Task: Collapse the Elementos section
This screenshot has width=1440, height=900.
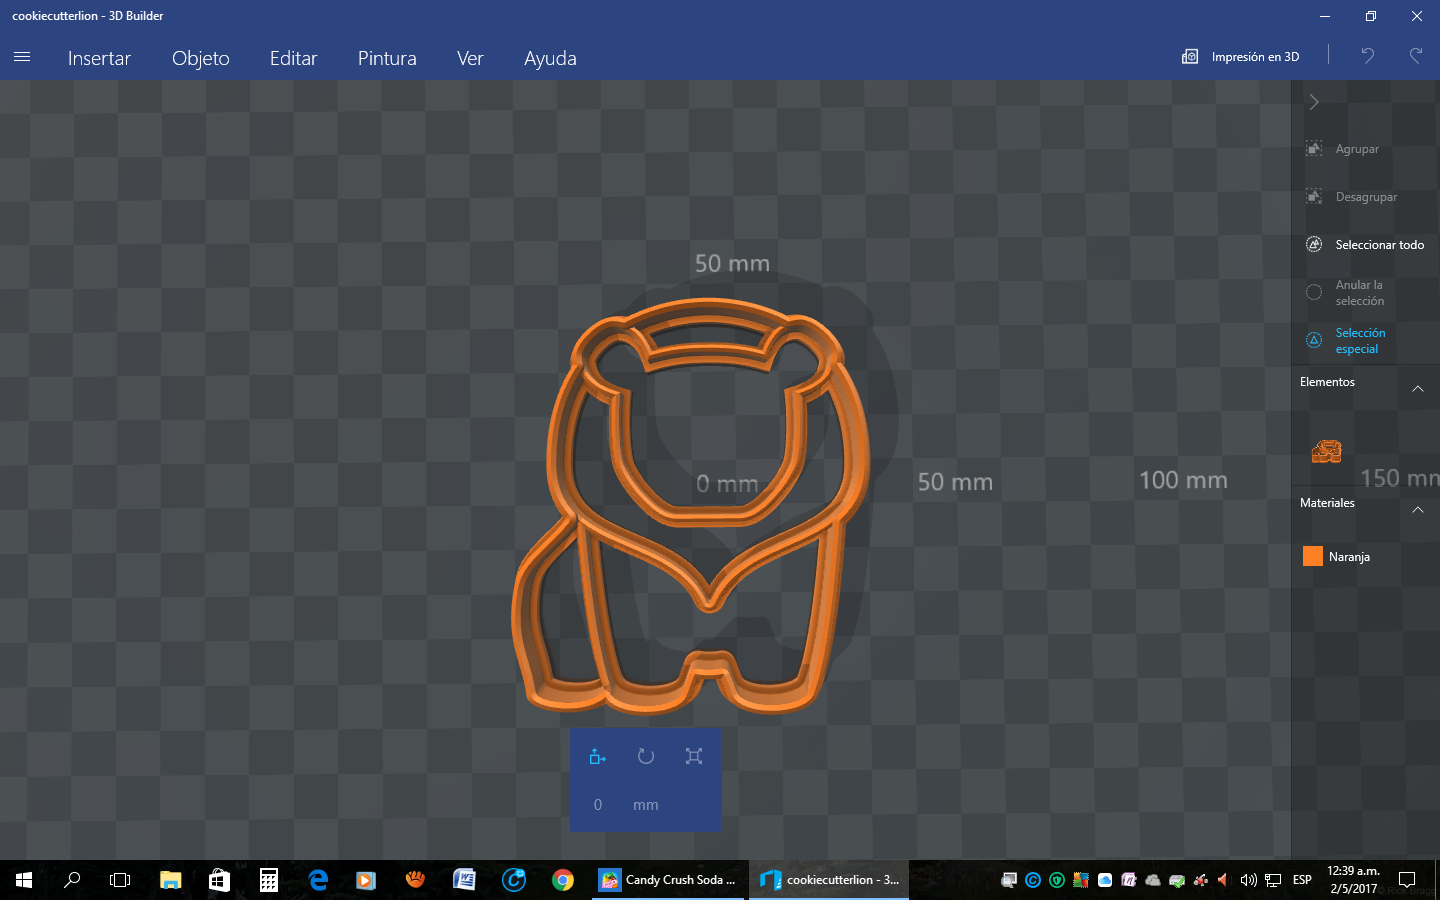Action: click(x=1417, y=388)
